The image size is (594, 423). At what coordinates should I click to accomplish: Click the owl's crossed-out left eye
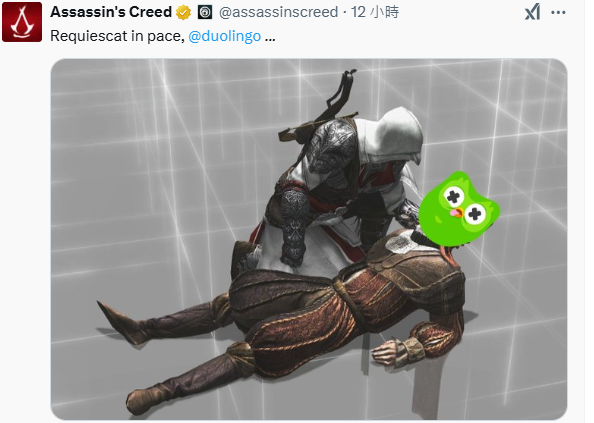point(453,197)
